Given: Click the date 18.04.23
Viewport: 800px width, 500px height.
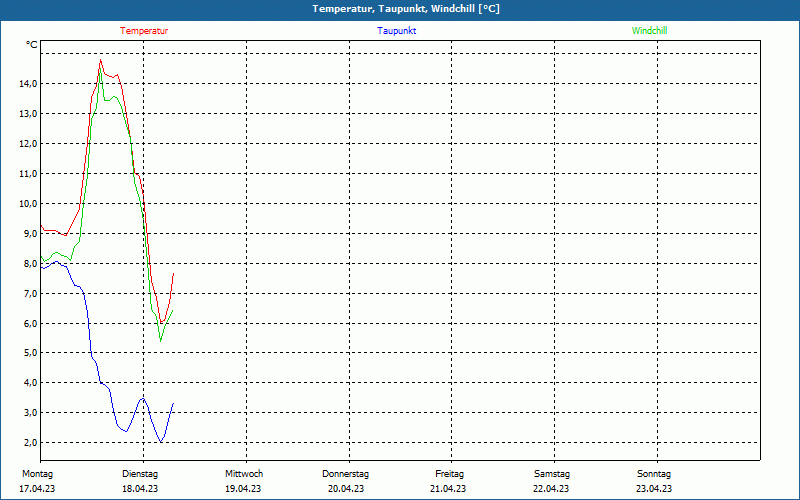Looking at the screenshot, I should point(140,489).
